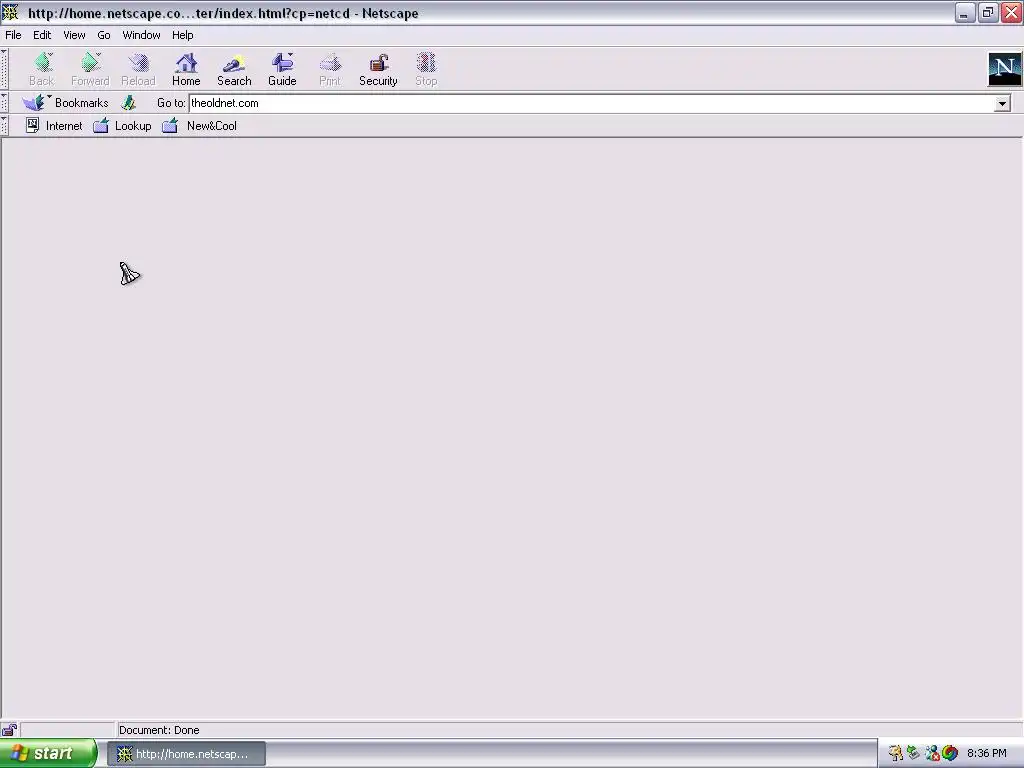Open the Go menu
This screenshot has width=1024, height=768.
tap(104, 35)
